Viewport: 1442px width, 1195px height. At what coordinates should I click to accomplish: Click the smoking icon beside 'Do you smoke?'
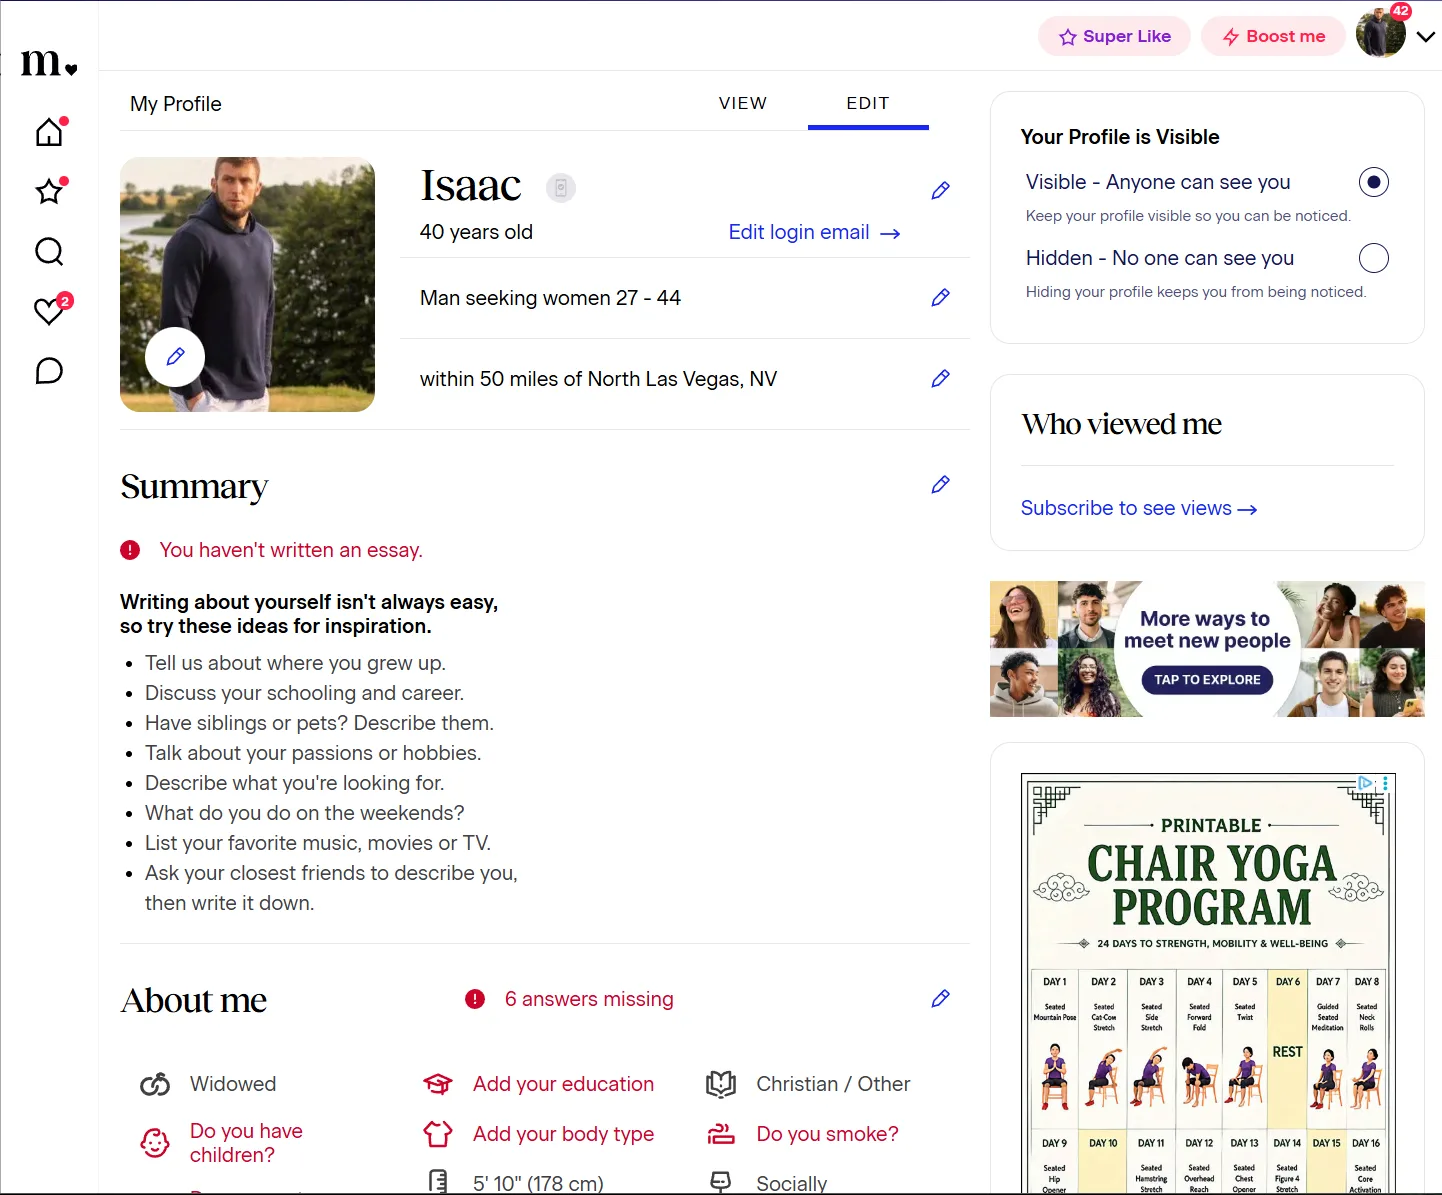[721, 1134]
